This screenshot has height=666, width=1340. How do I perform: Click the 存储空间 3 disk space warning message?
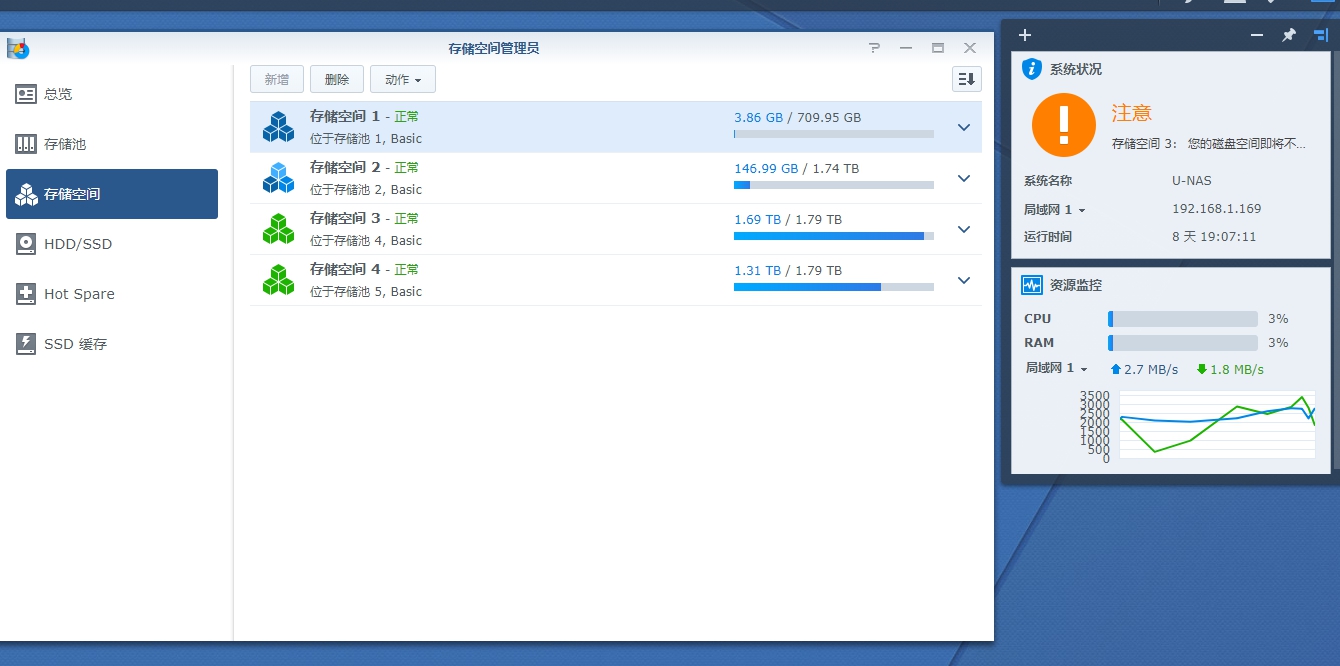pyautogui.click(x=1209, y=144)
